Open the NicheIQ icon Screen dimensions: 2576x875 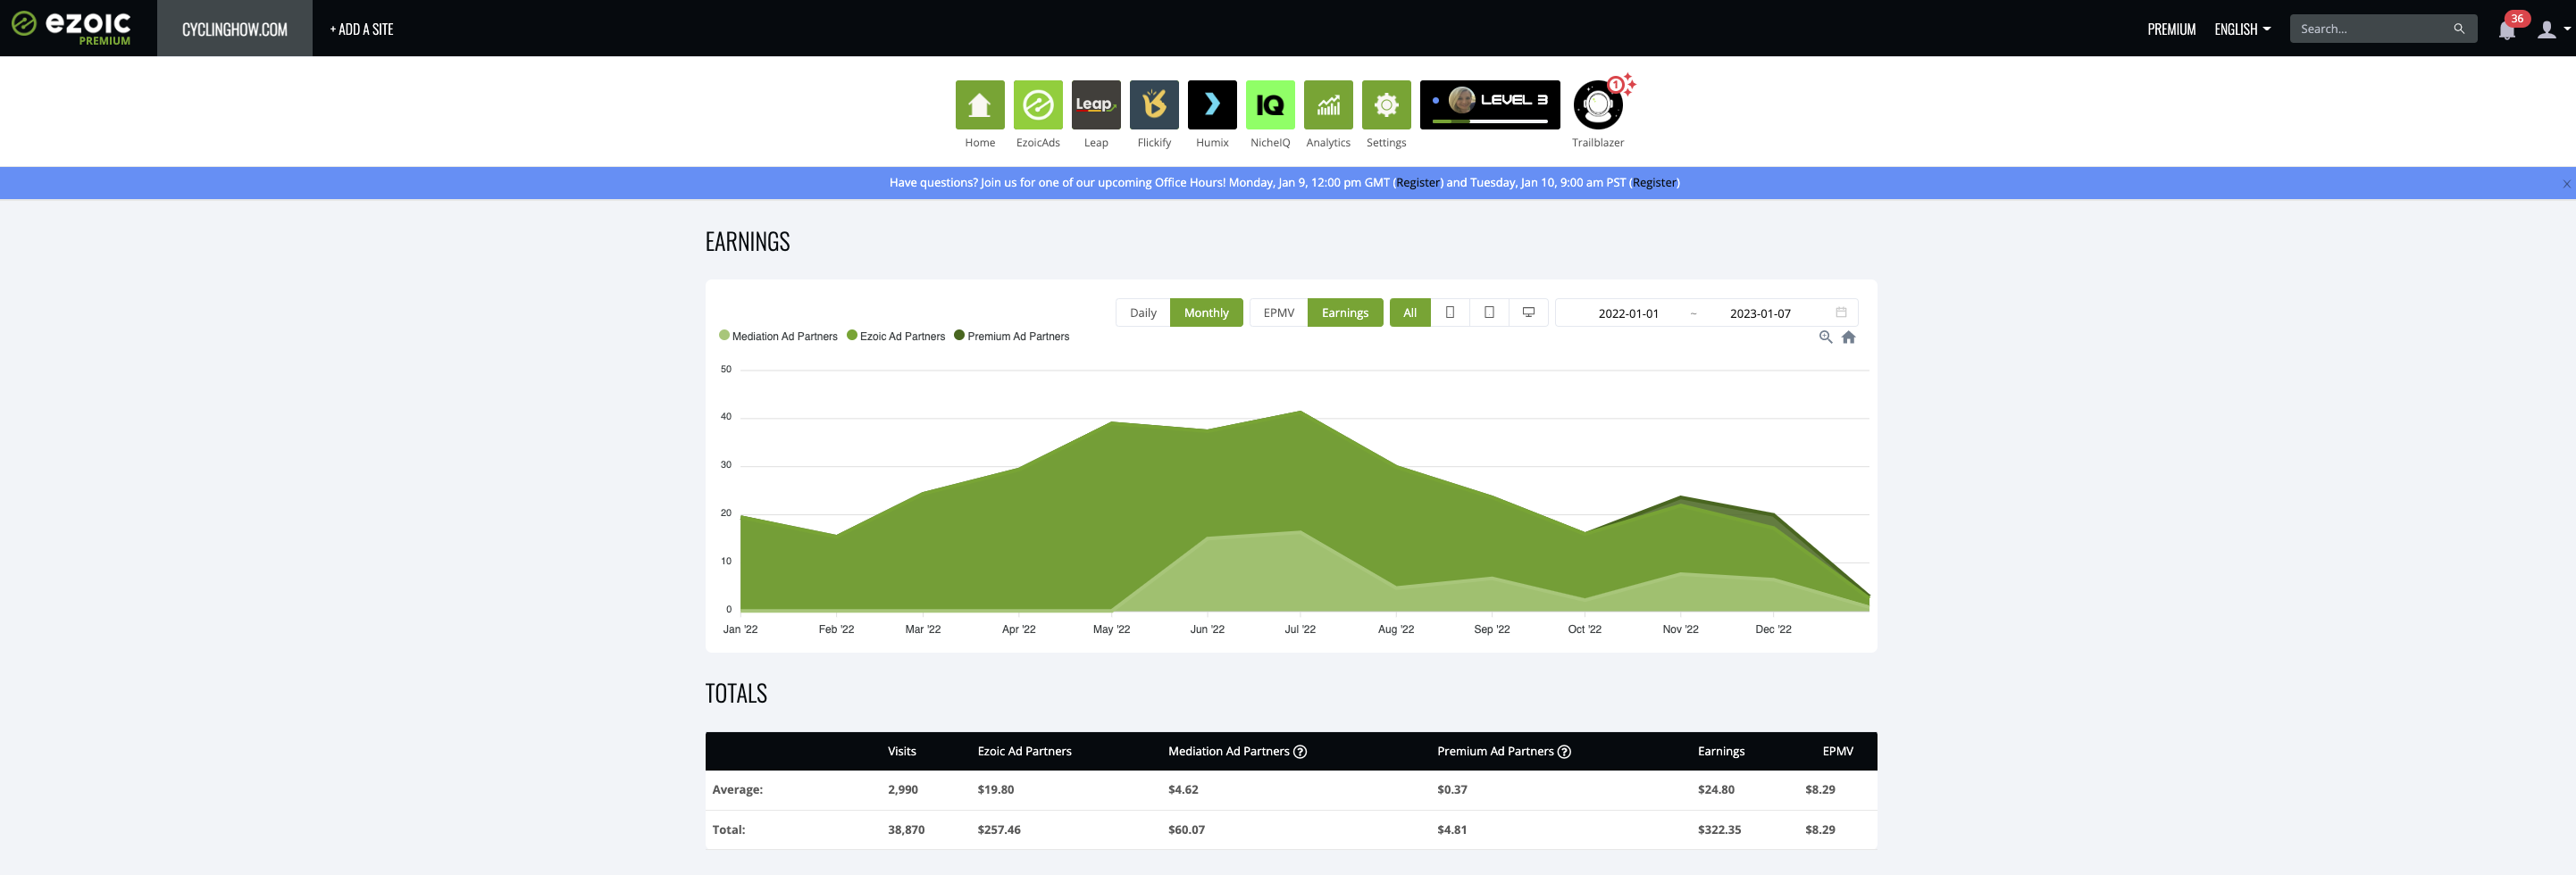pyautogui.click(x=1269, y=105)
